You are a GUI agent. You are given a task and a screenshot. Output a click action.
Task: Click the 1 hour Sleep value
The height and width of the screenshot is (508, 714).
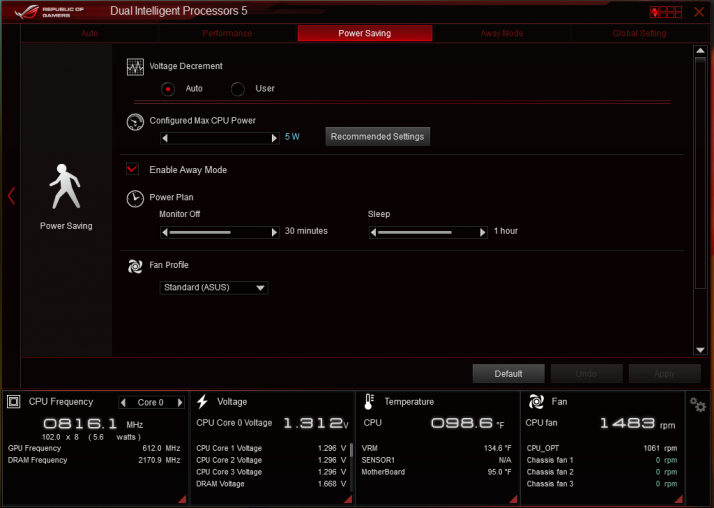pos(506,231)
